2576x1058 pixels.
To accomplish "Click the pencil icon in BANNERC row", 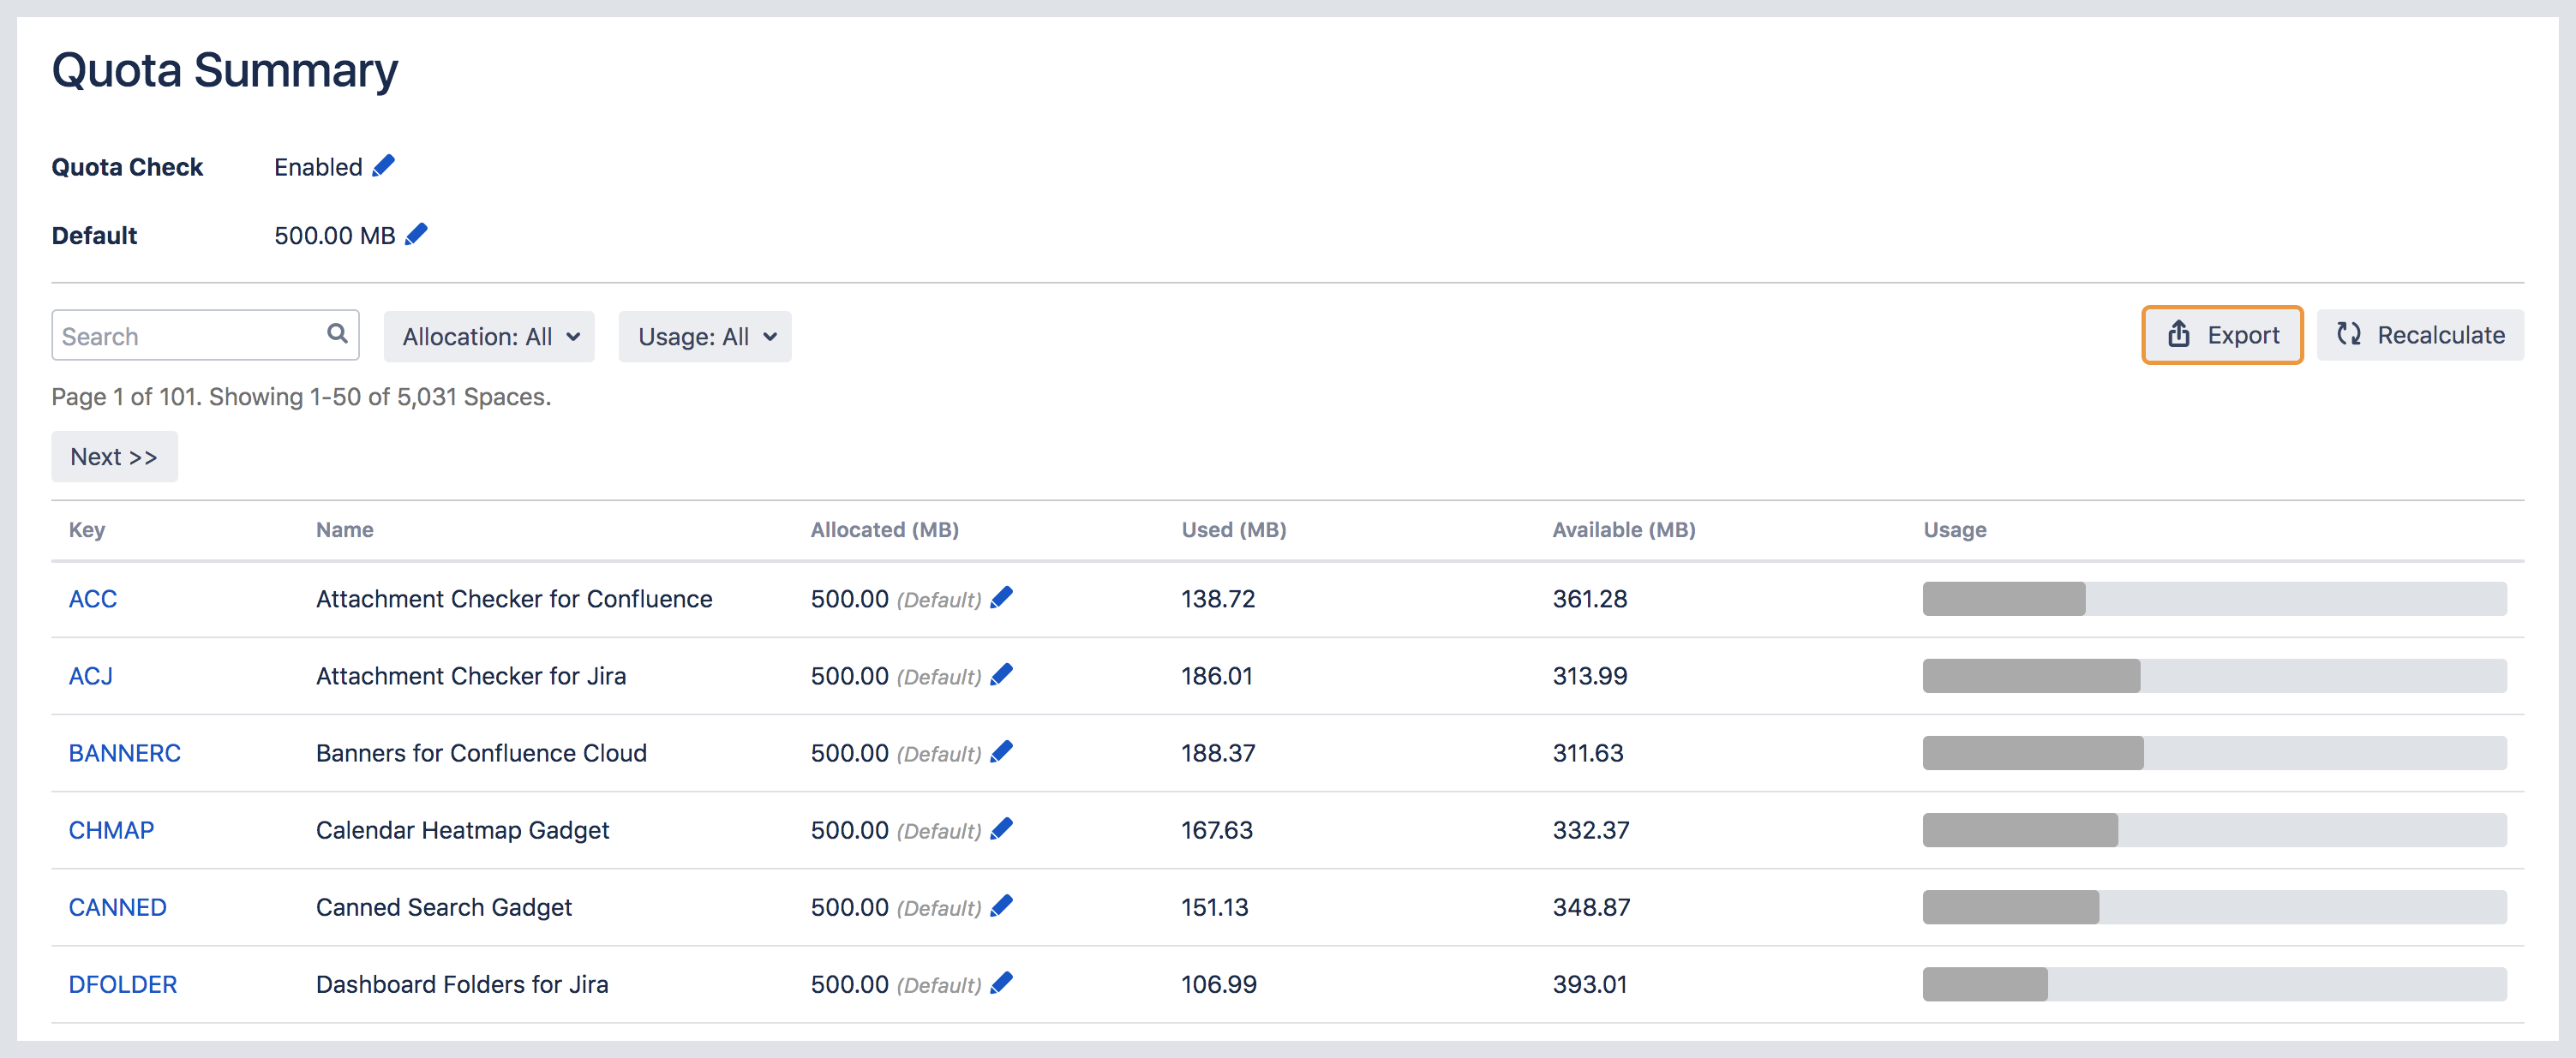I will point(1001,752).
